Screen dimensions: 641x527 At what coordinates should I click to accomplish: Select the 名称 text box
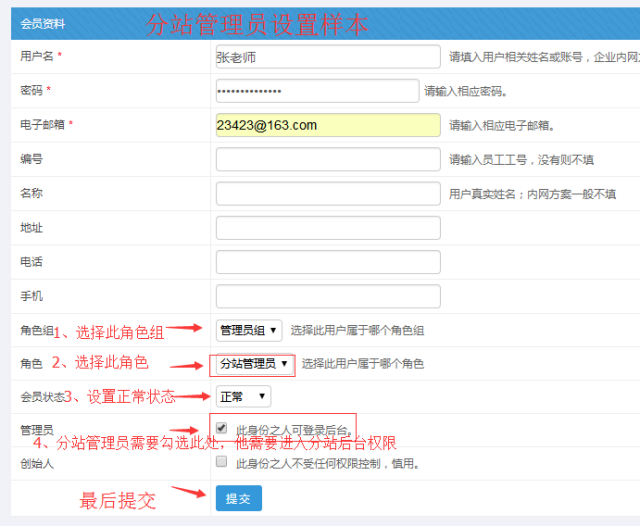pos(327,193)
